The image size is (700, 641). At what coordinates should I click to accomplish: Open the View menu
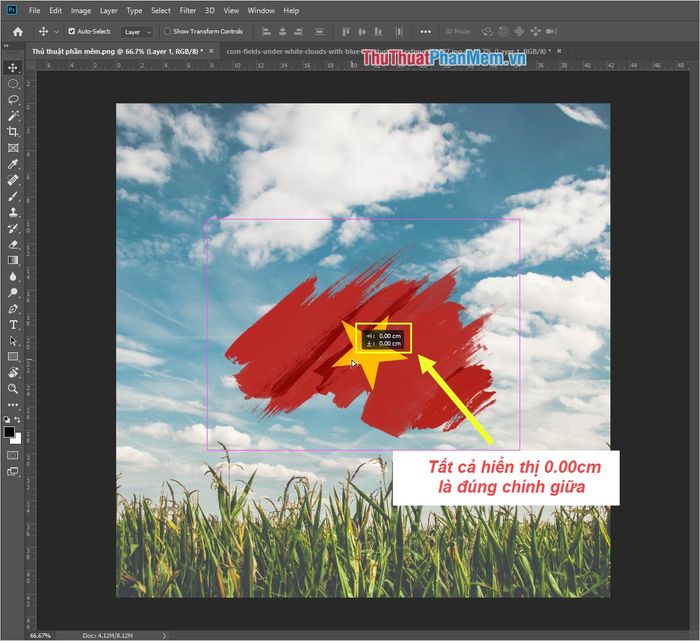tap(231, 10)
